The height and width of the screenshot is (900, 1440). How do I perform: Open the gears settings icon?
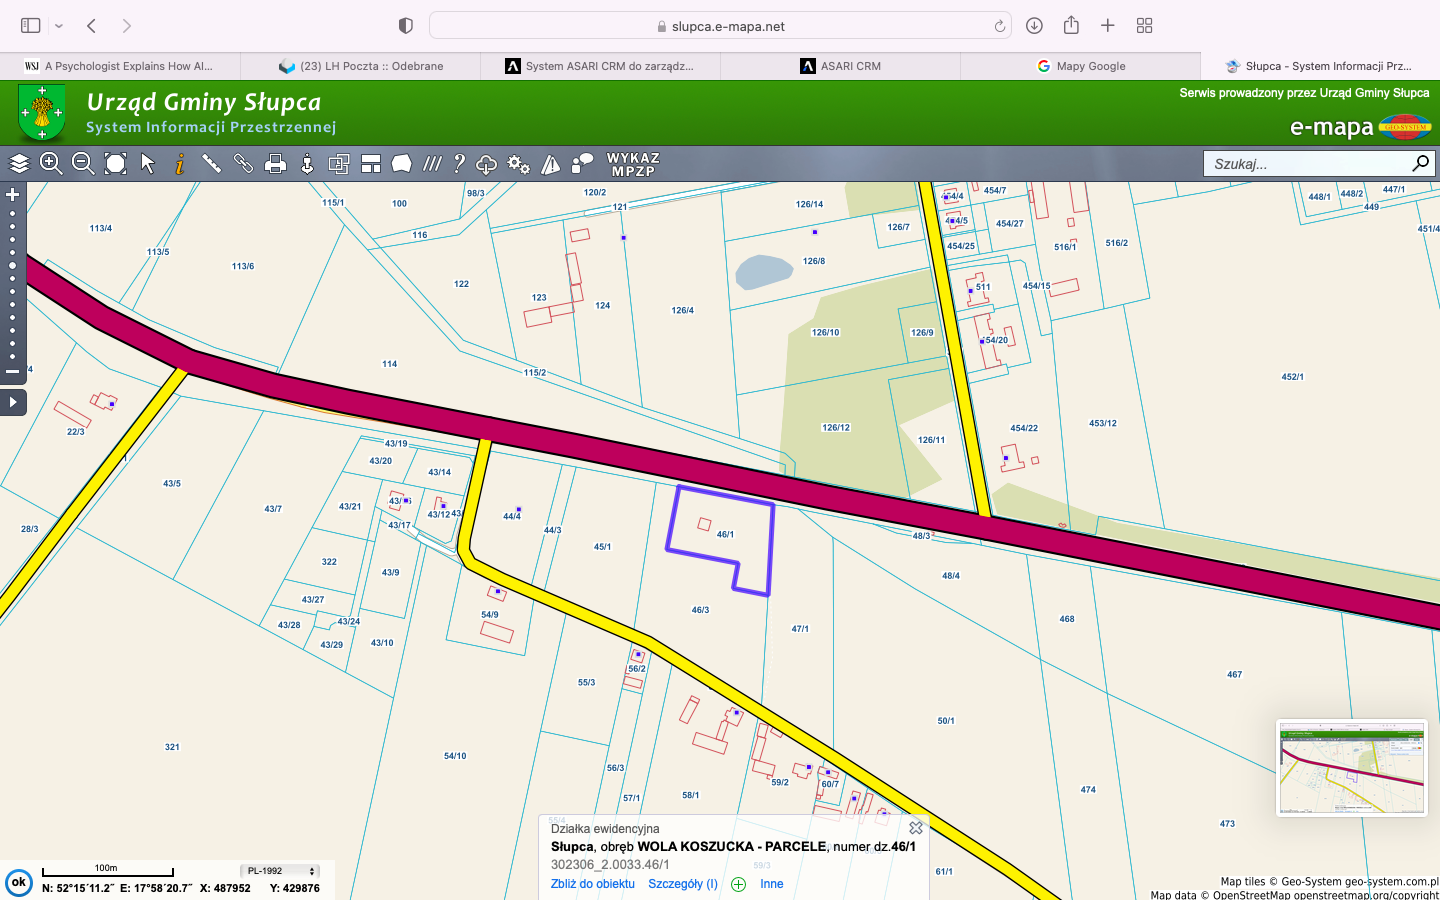click(x=518, y=164)
